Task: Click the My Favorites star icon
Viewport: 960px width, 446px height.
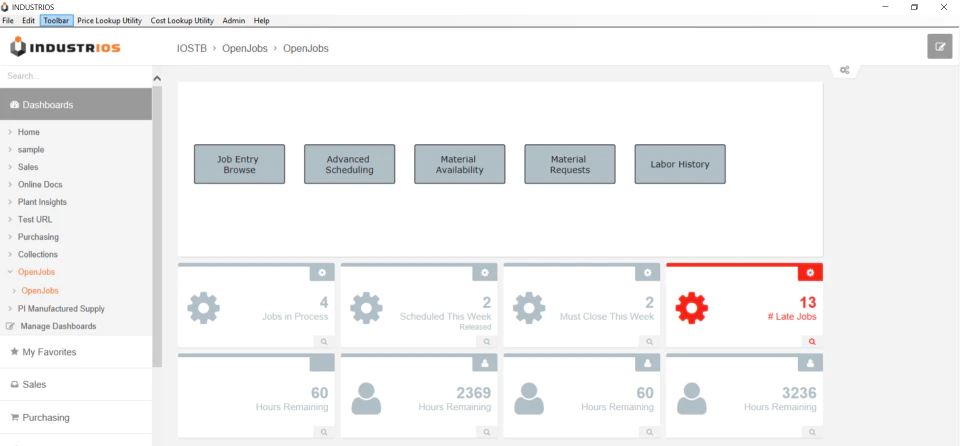Action: click(14, 352)
